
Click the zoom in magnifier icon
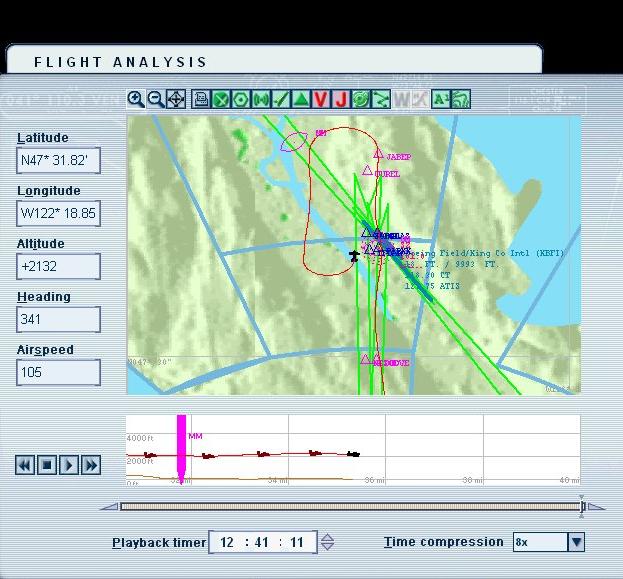click(133, 99)
